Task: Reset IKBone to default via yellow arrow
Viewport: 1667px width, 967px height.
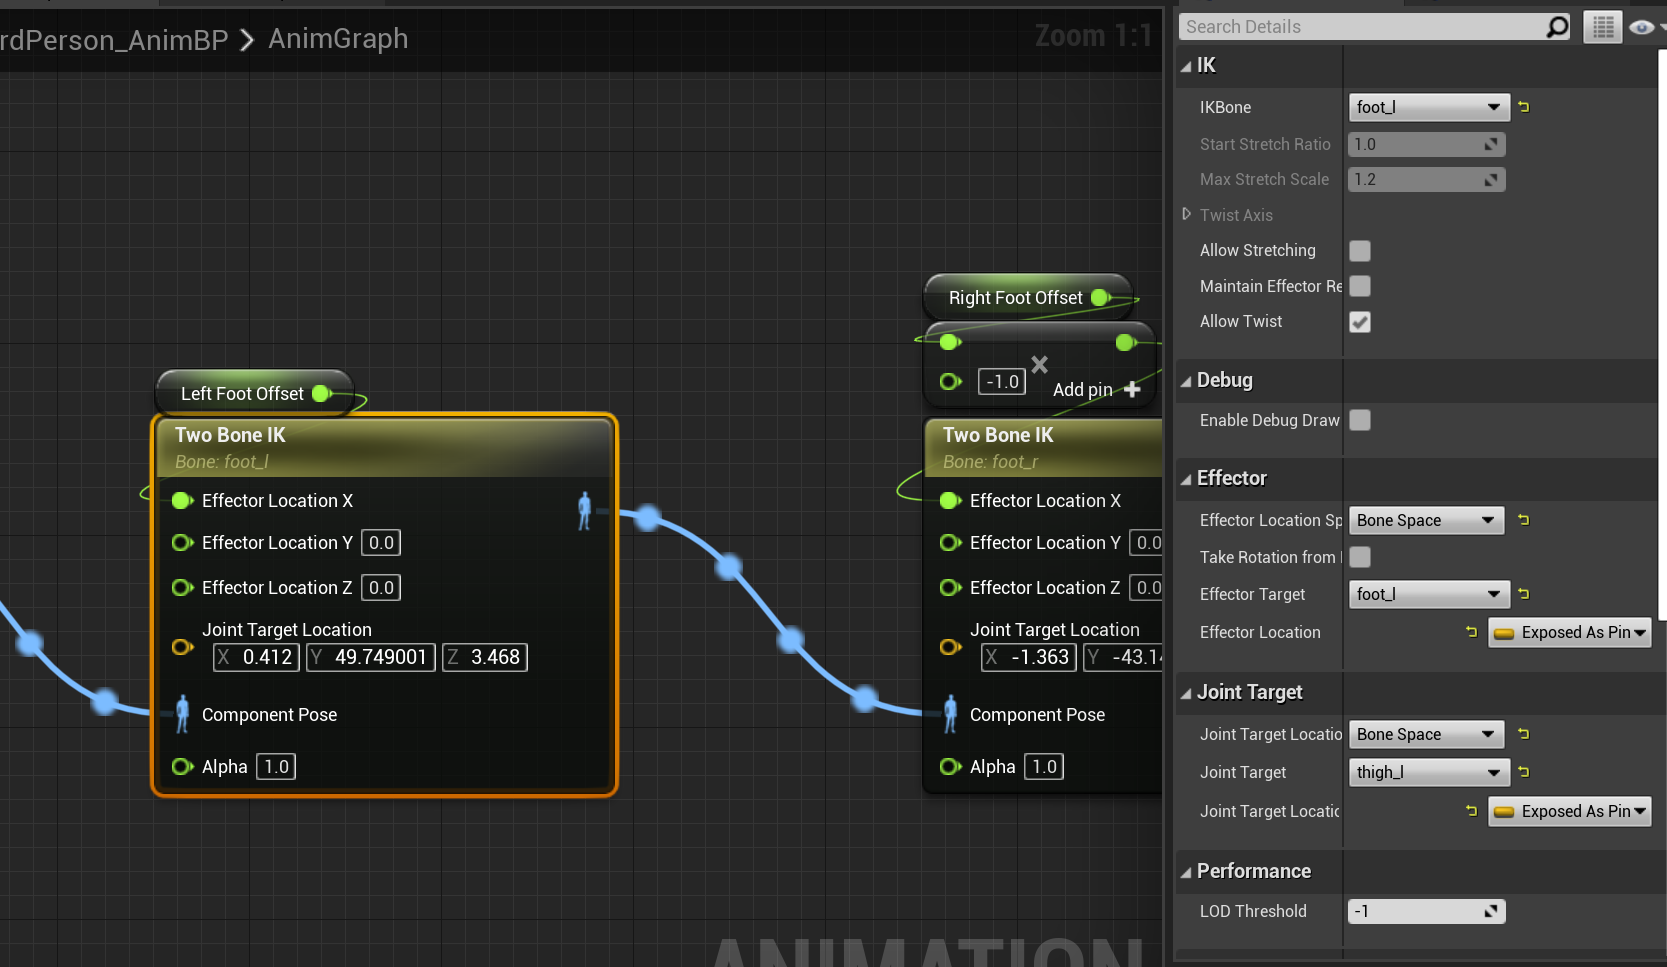Action: 1524,107
